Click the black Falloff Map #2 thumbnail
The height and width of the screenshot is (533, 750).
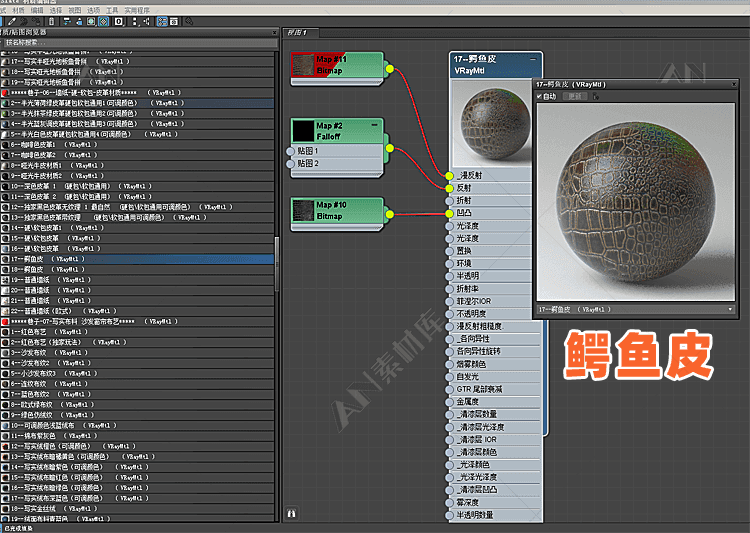(301, 131)
